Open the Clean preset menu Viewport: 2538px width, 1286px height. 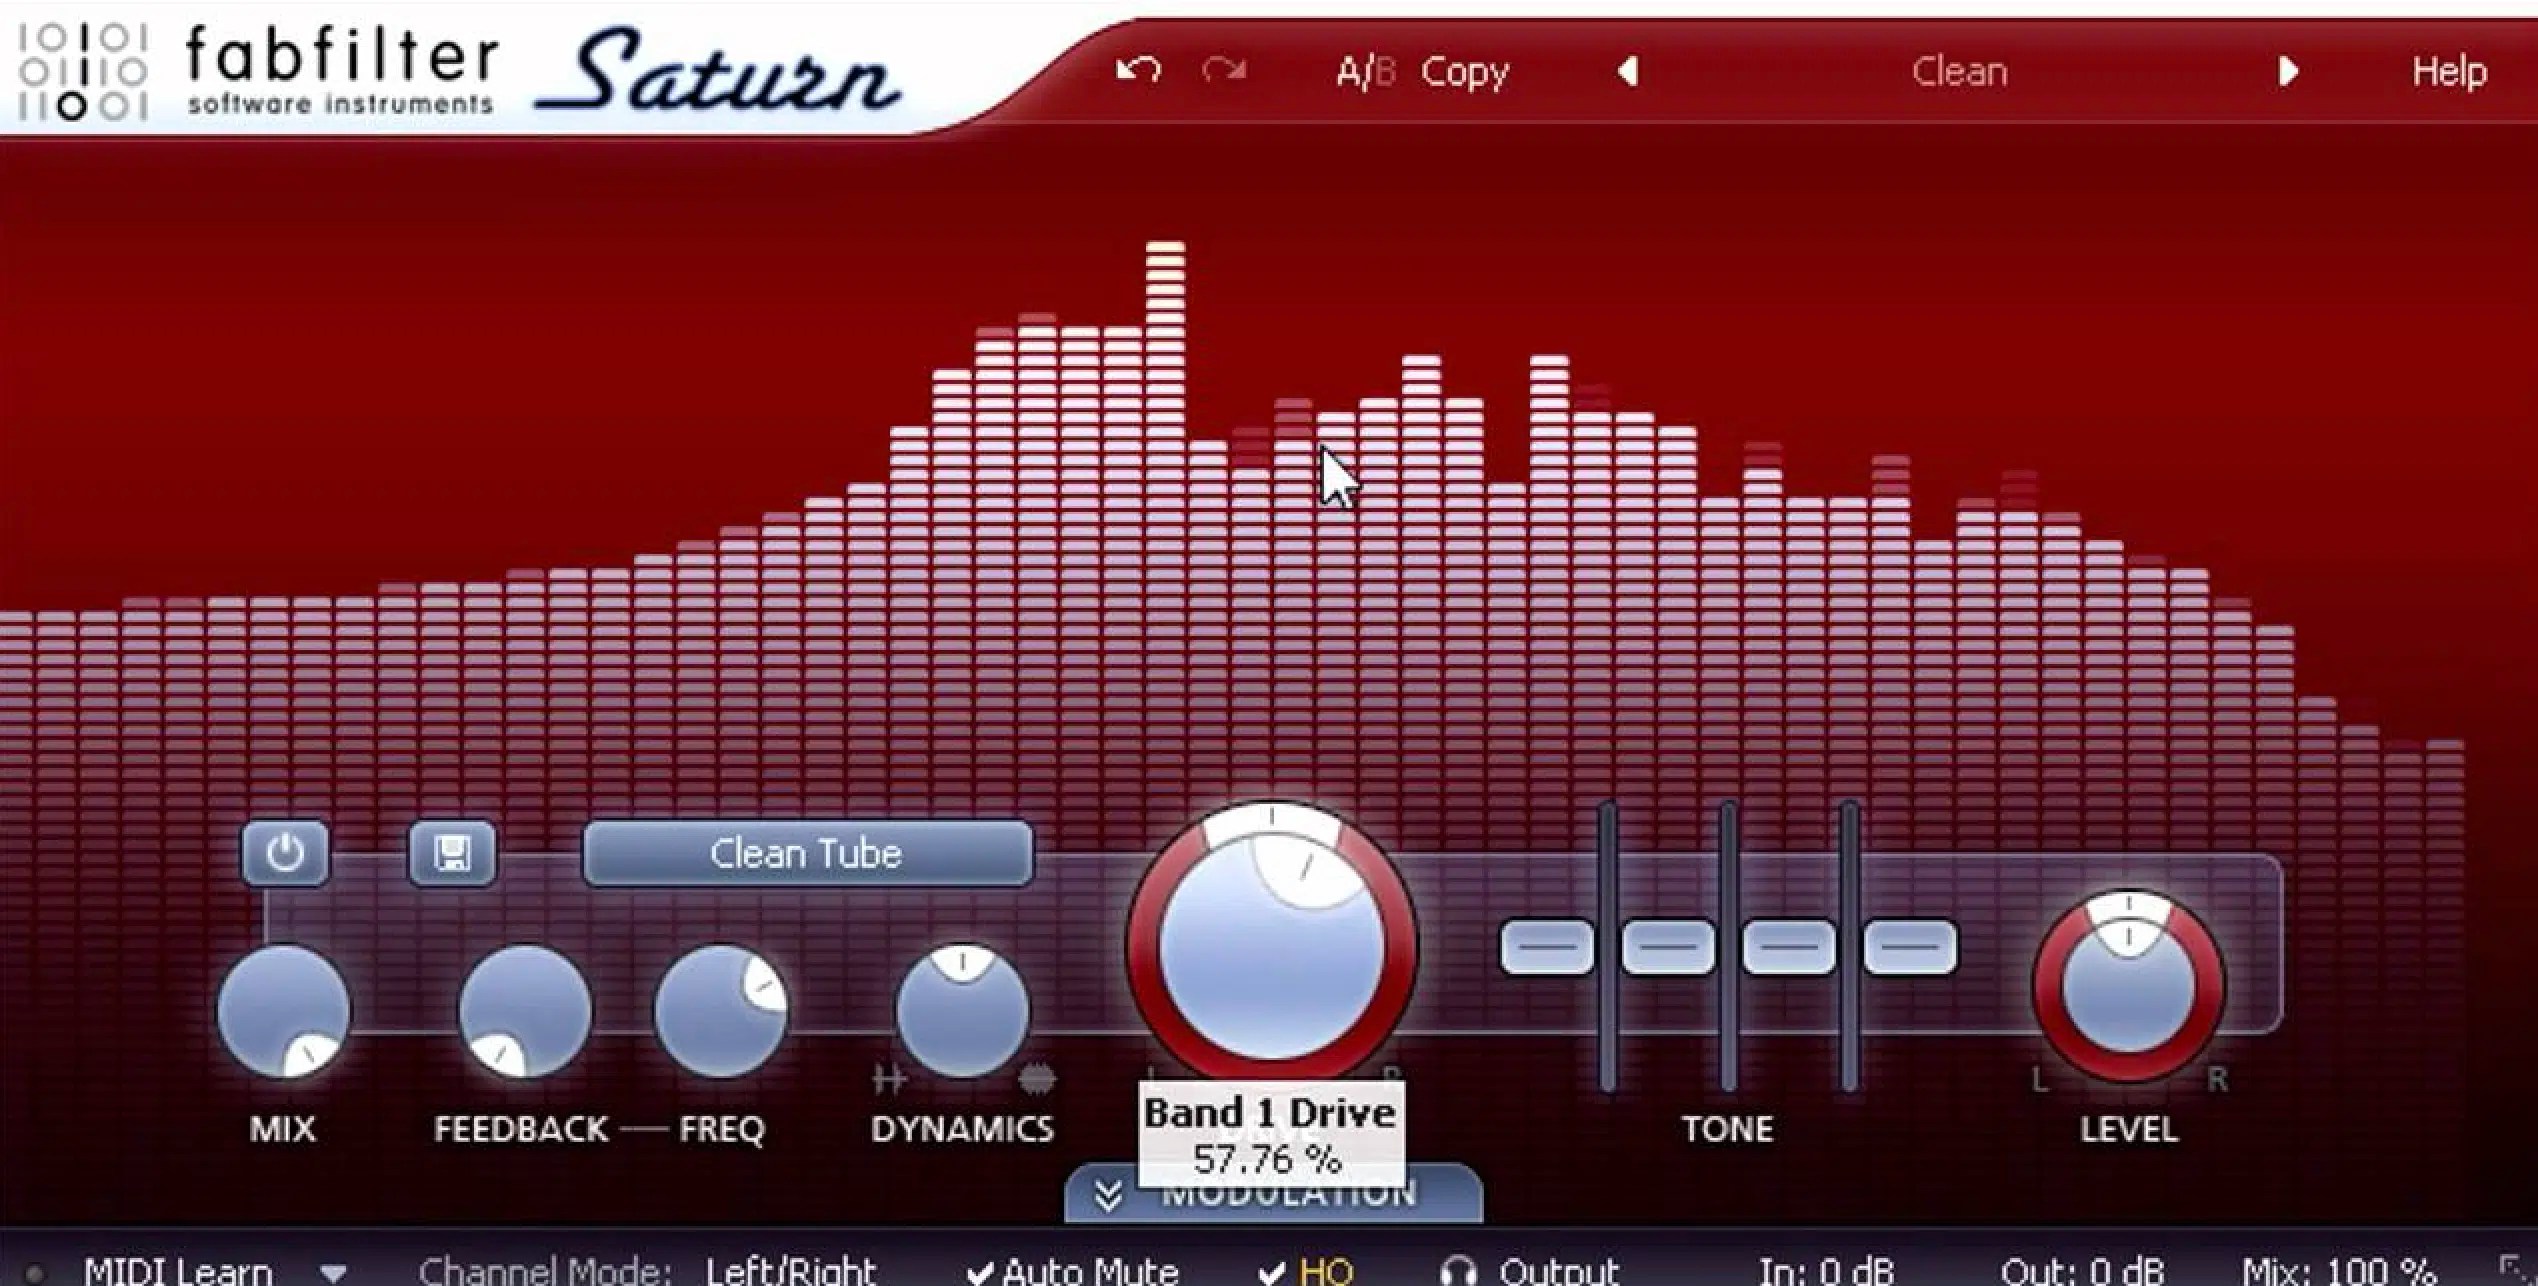click(x=1958, y=72)
